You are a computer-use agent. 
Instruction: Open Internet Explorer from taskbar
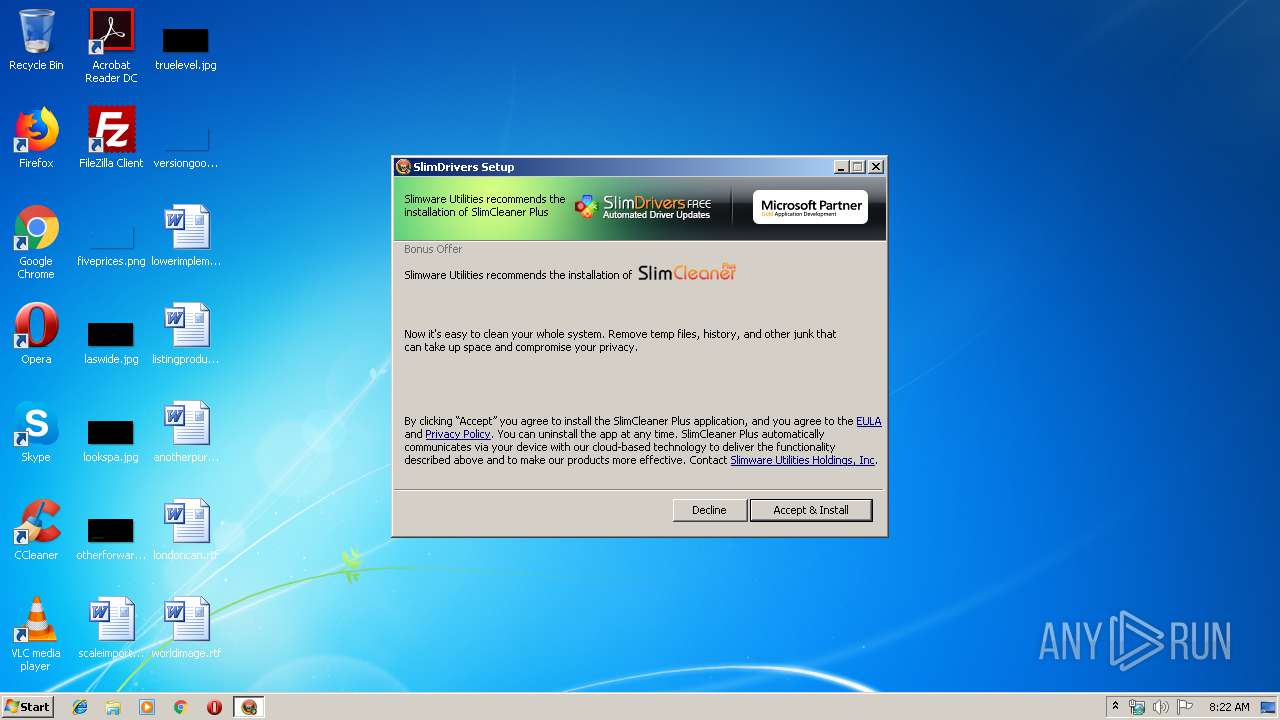pyautogui.click(x=80, y=707)
